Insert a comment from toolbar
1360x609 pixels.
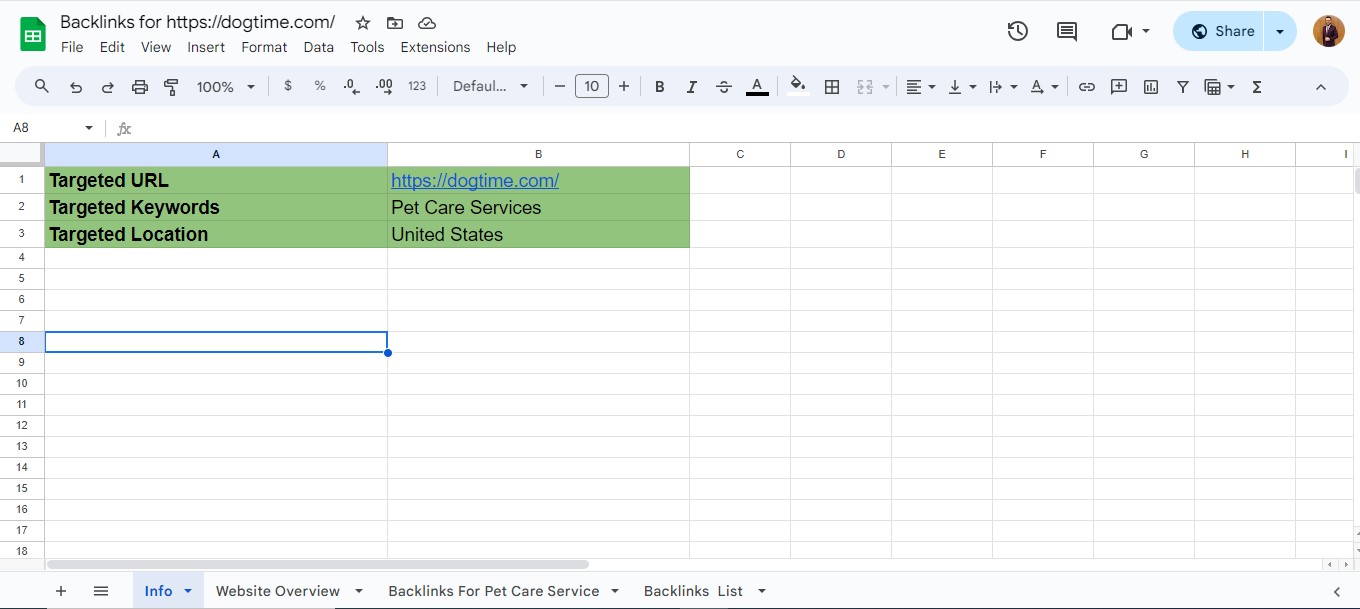pyautogui.click(x=1119, y=87)
